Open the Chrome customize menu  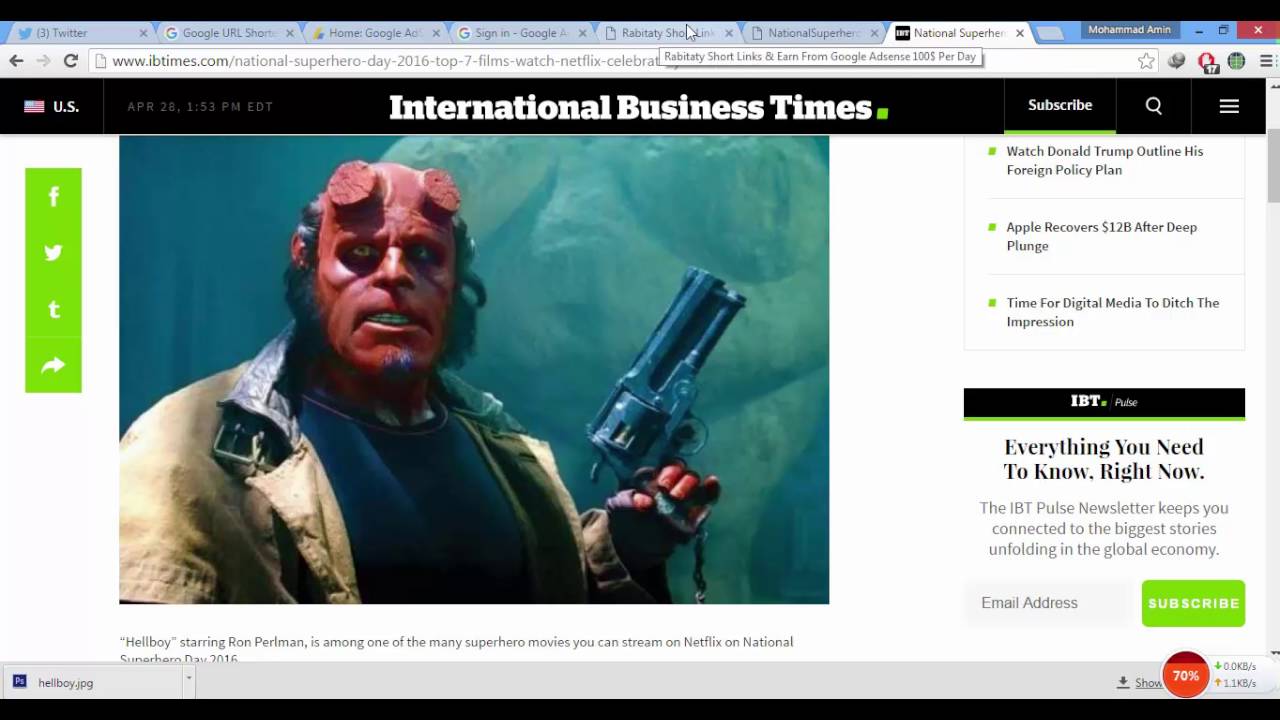pyautogui.click(x=1266, y=61)
